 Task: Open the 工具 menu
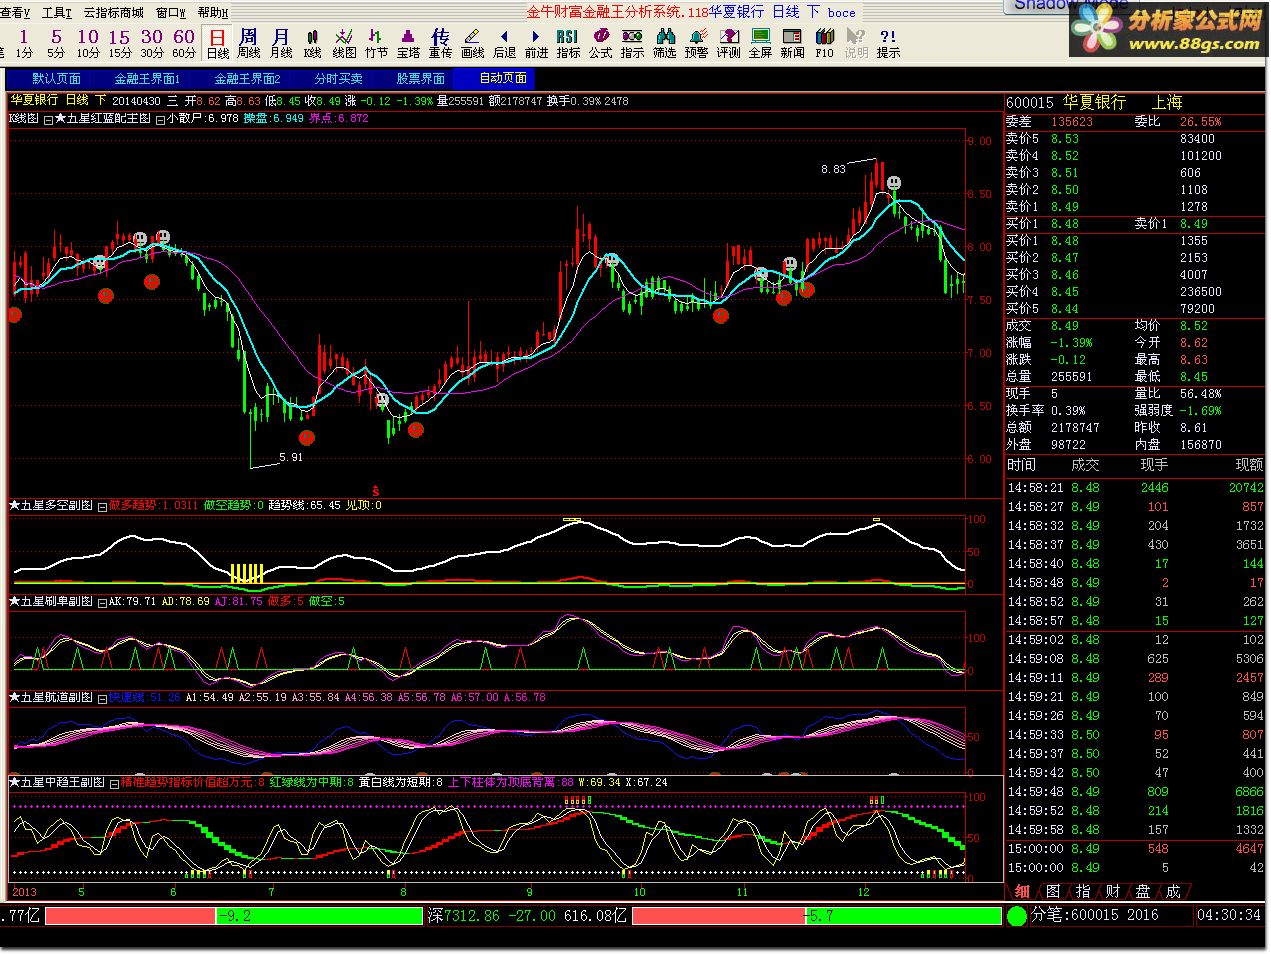pyautogui.click(x=56, y=13)
